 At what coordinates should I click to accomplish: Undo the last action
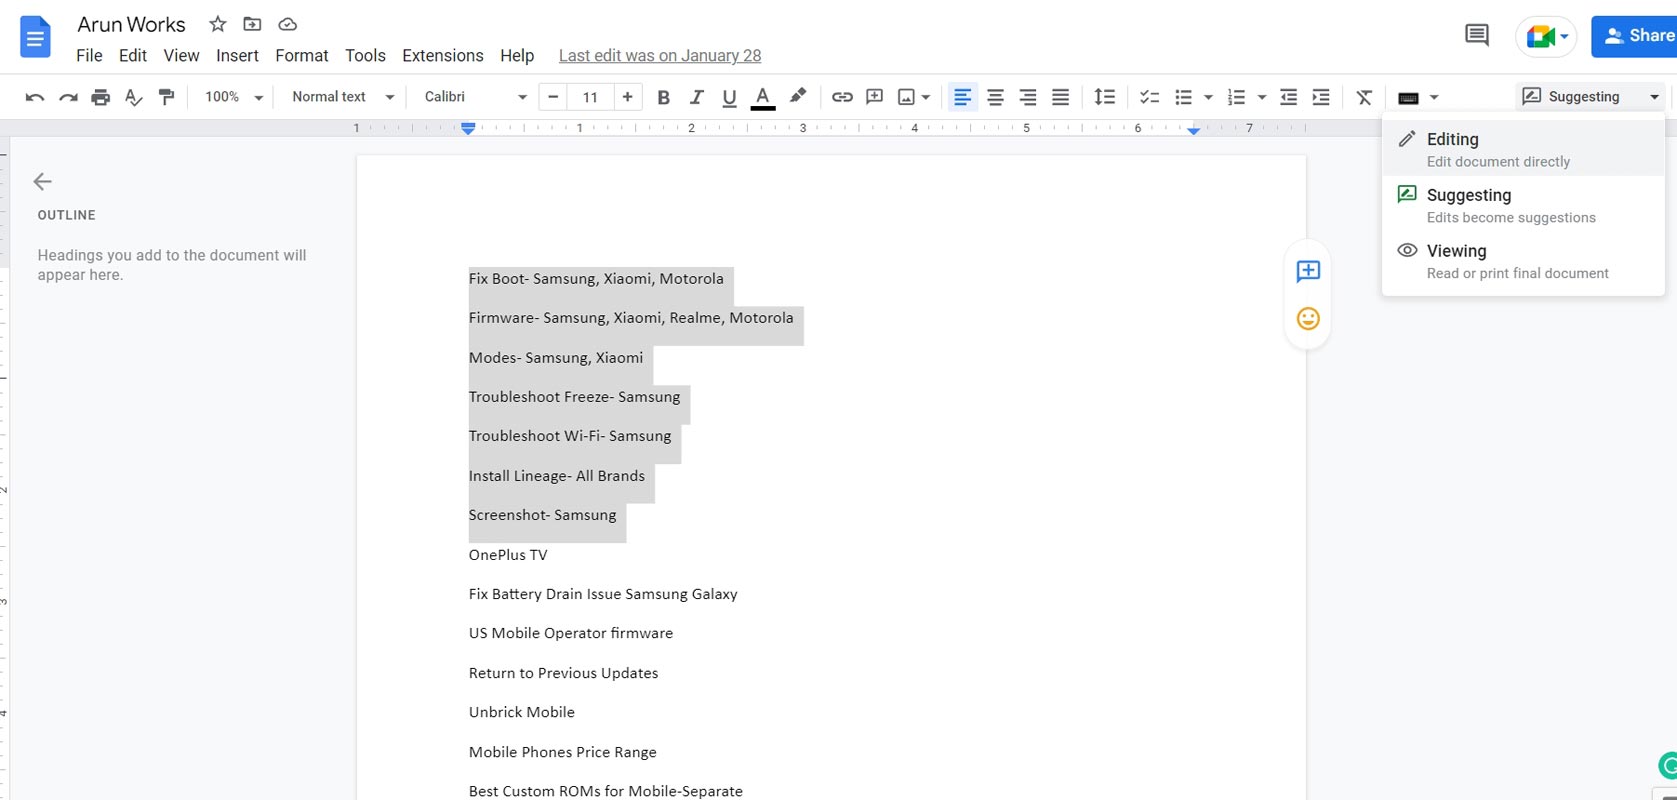click(35, 97)
